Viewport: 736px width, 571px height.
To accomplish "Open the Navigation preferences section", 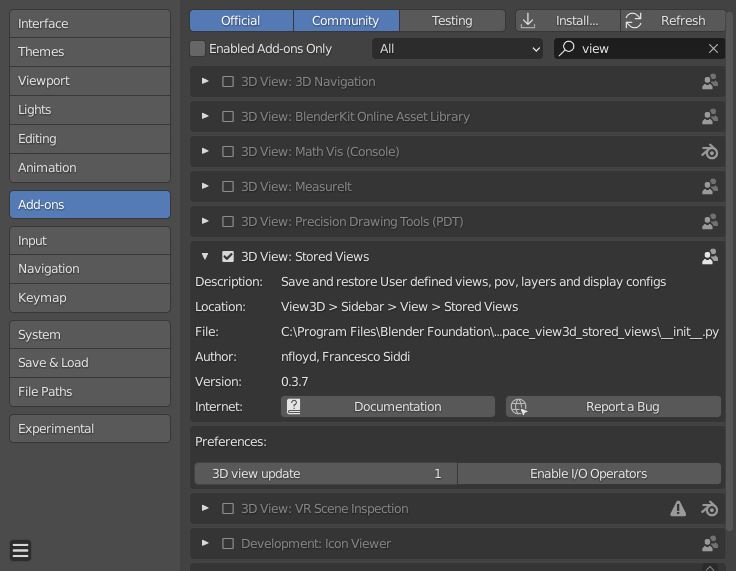I will [x=90, y=269].
